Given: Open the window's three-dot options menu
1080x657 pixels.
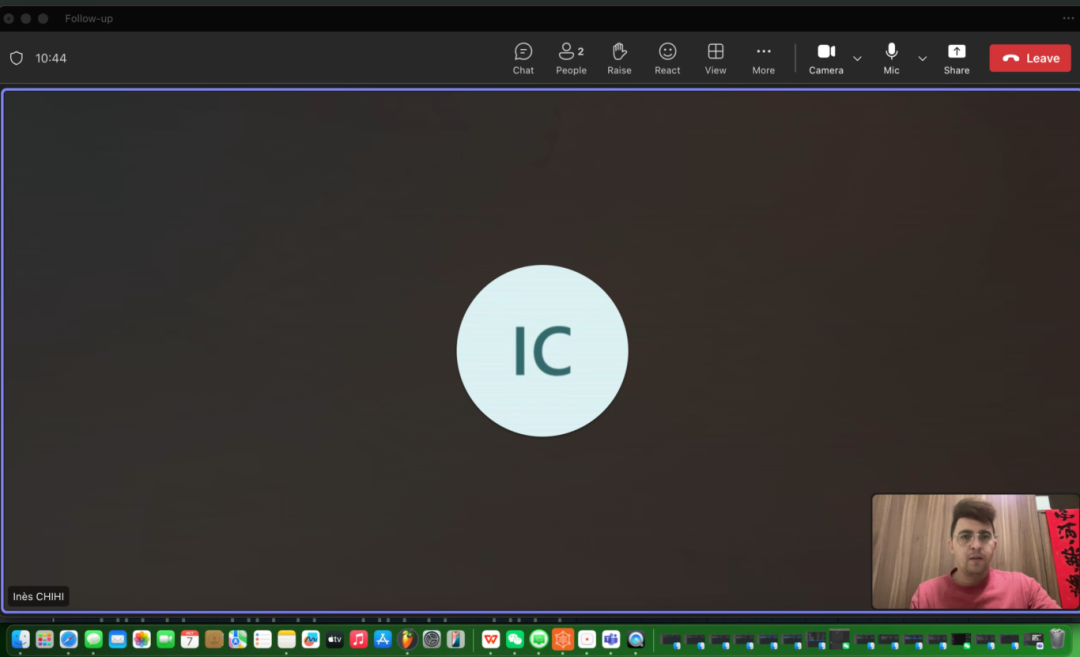Looking at the screenshot, I should 1068,18.
